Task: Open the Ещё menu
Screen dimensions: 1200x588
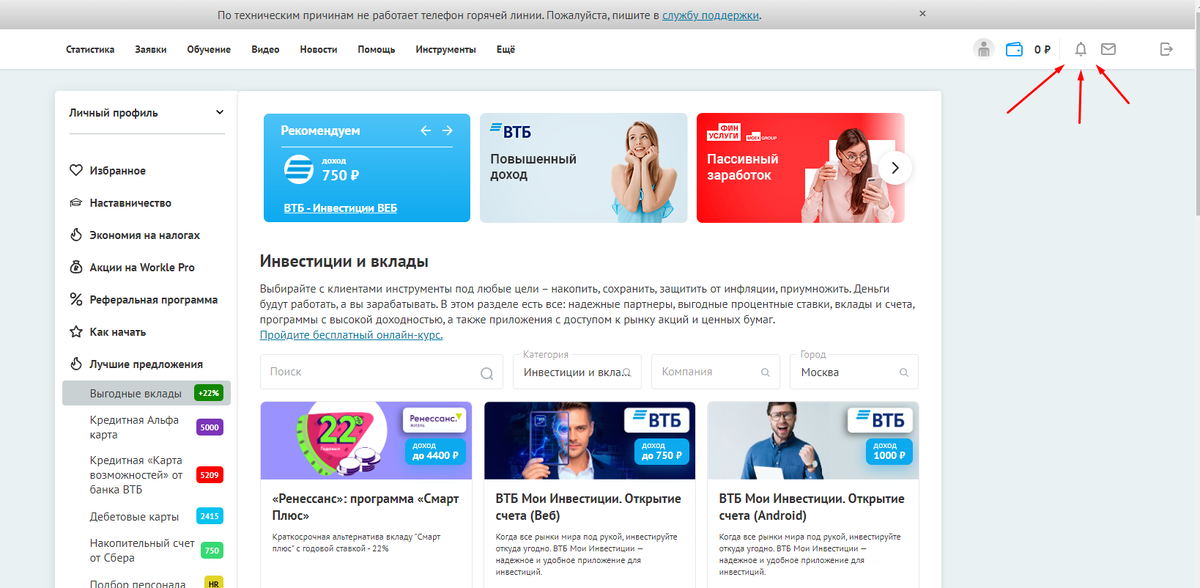Action: (x=506, y=50)
